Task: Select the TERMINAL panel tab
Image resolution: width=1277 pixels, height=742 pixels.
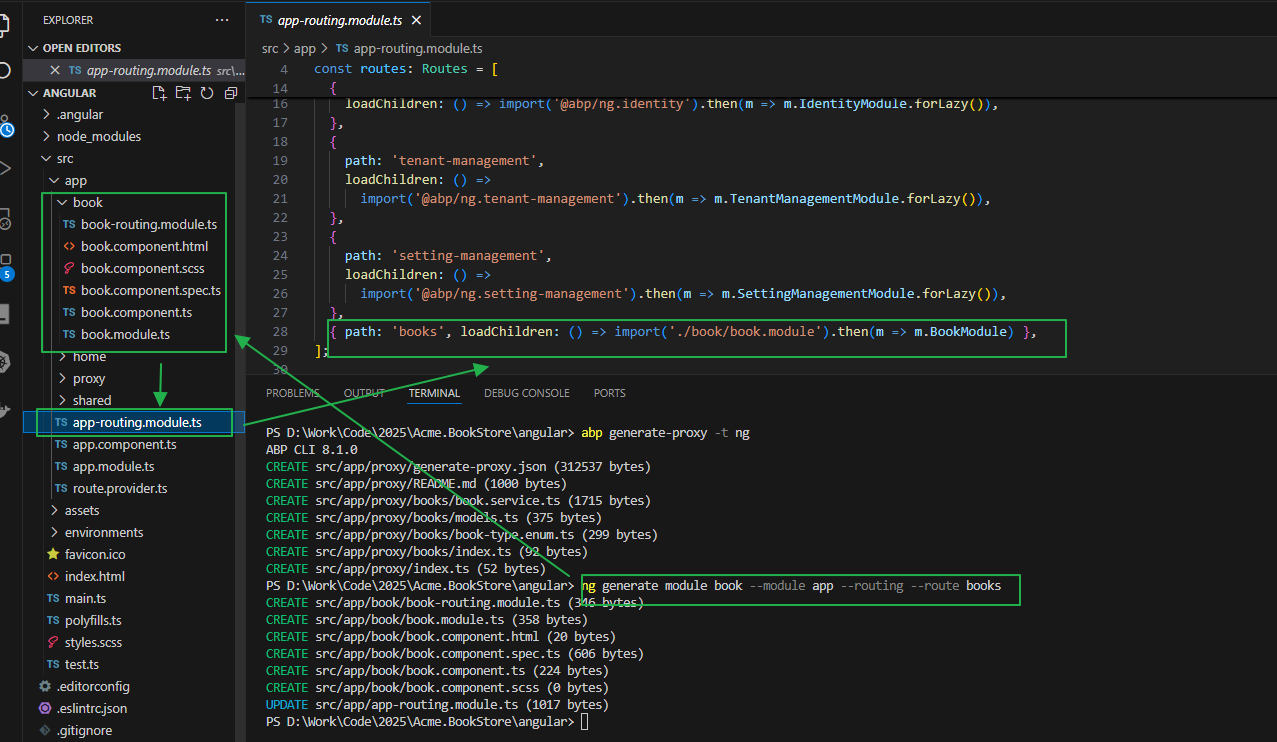Action: tap(434, 394)
